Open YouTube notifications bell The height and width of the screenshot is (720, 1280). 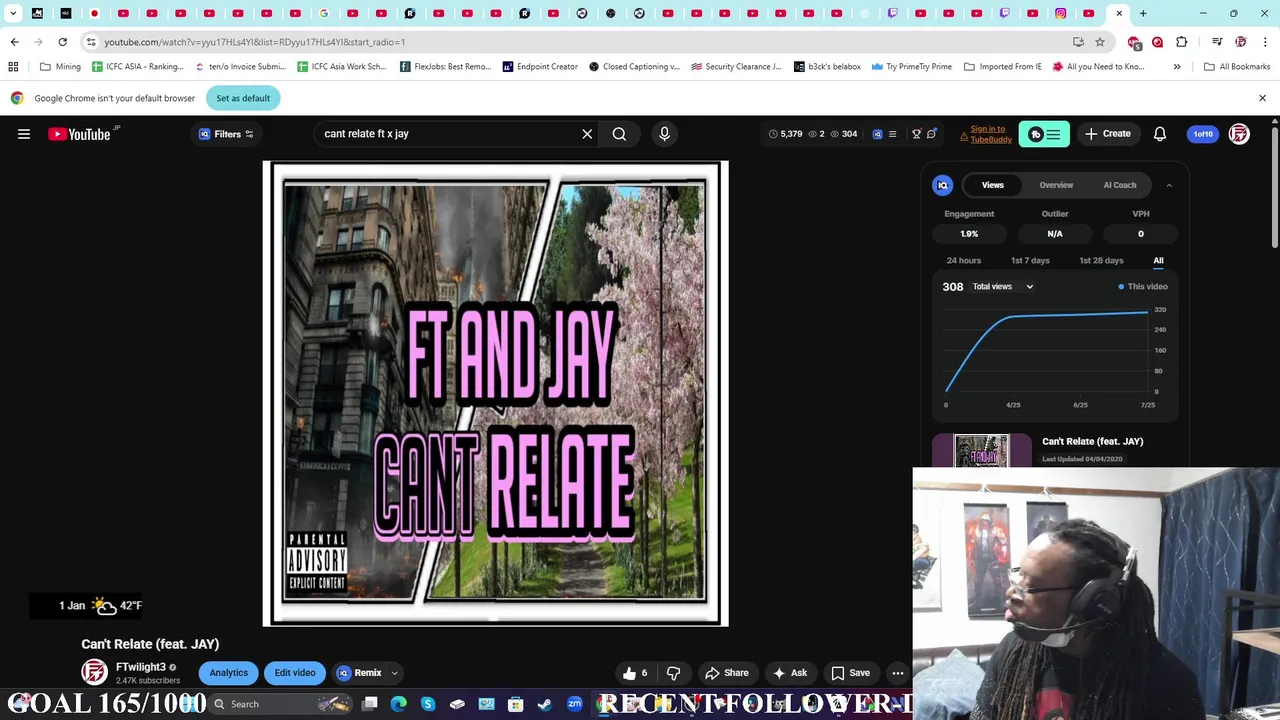tap(1160, 134)
